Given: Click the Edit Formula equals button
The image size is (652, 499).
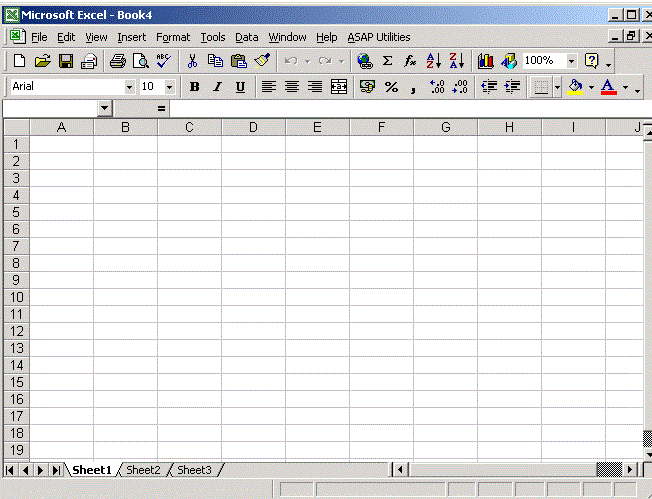Looking at the screenshot, I should 161,109.
